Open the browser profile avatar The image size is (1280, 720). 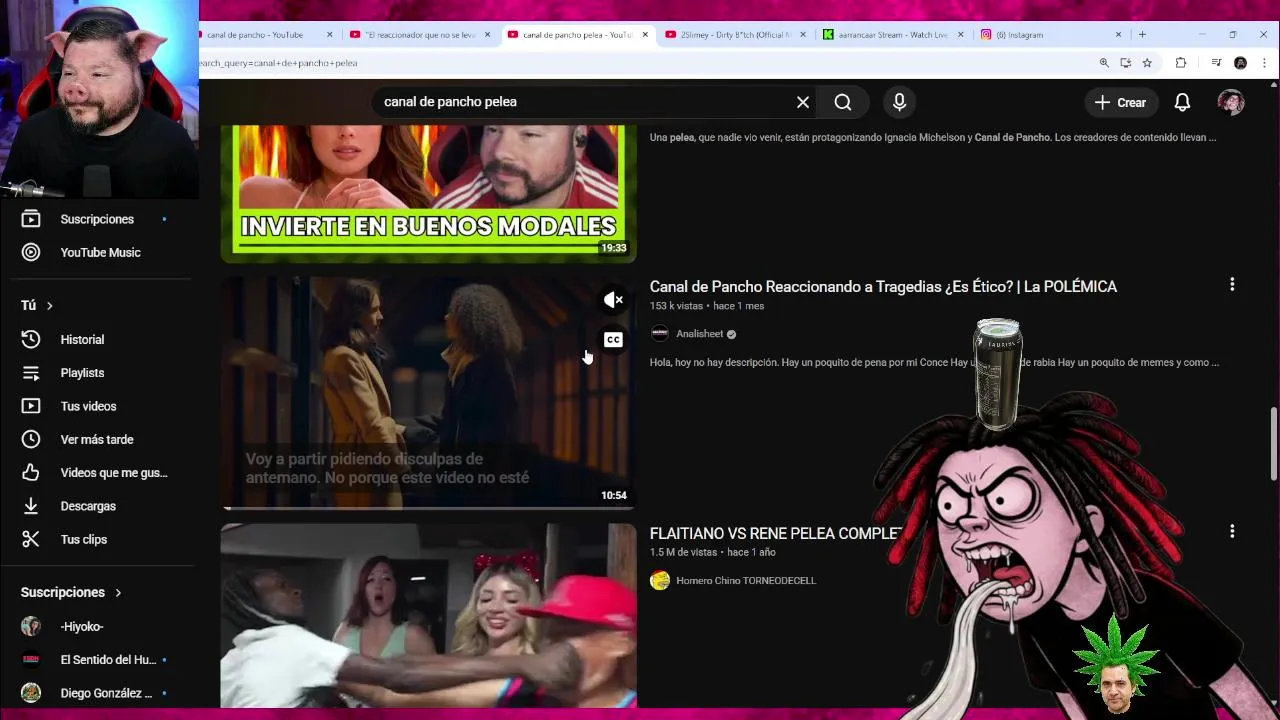(x=1240, y=63)
